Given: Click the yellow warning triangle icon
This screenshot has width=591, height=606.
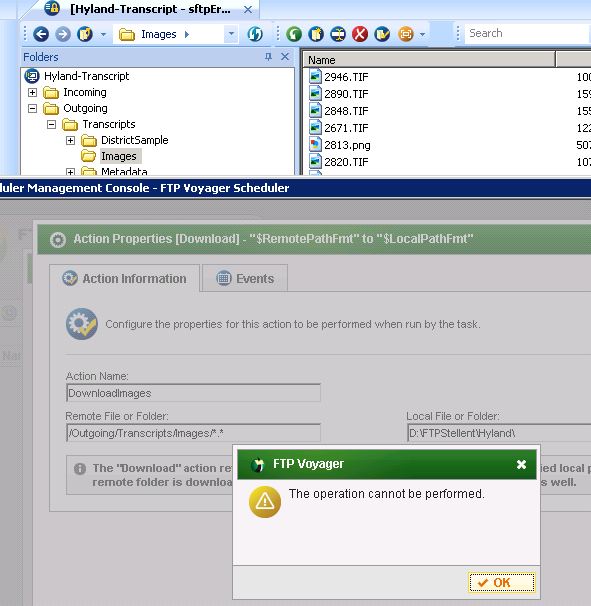Looking at the screenshot, I should click(x=265, y=502).
